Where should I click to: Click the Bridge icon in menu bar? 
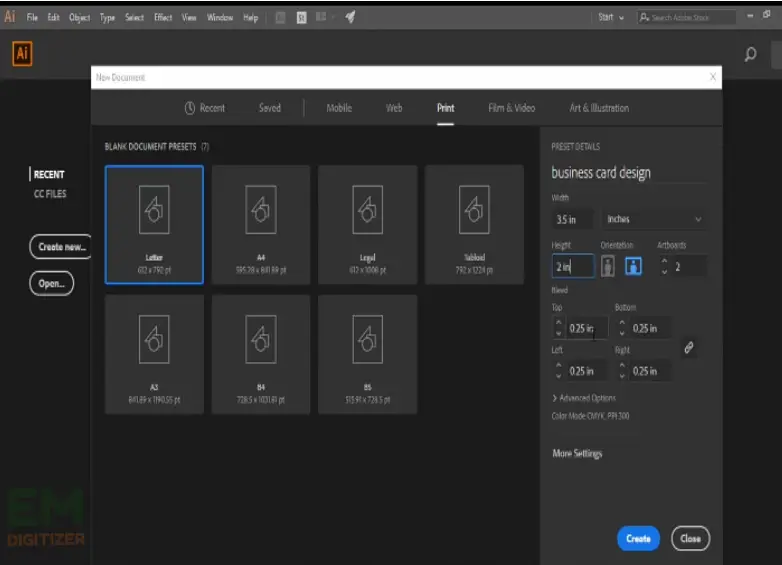(x=280, y=17)
